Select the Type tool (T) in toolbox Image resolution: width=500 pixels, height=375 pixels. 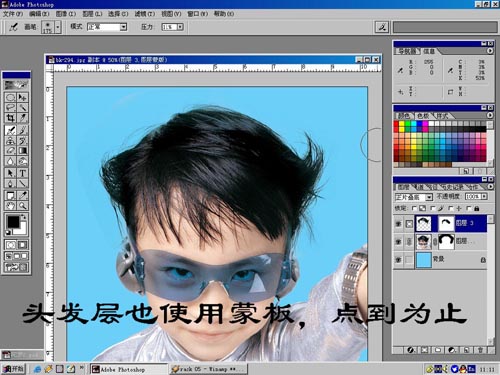[x=23, y=173]
